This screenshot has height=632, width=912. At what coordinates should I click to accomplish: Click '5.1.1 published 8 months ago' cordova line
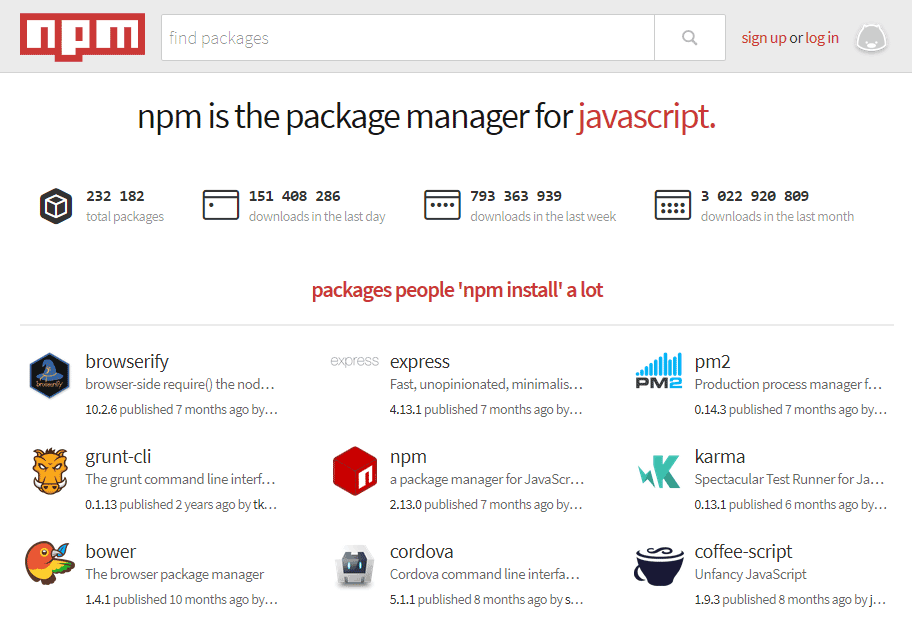(486, 599)
